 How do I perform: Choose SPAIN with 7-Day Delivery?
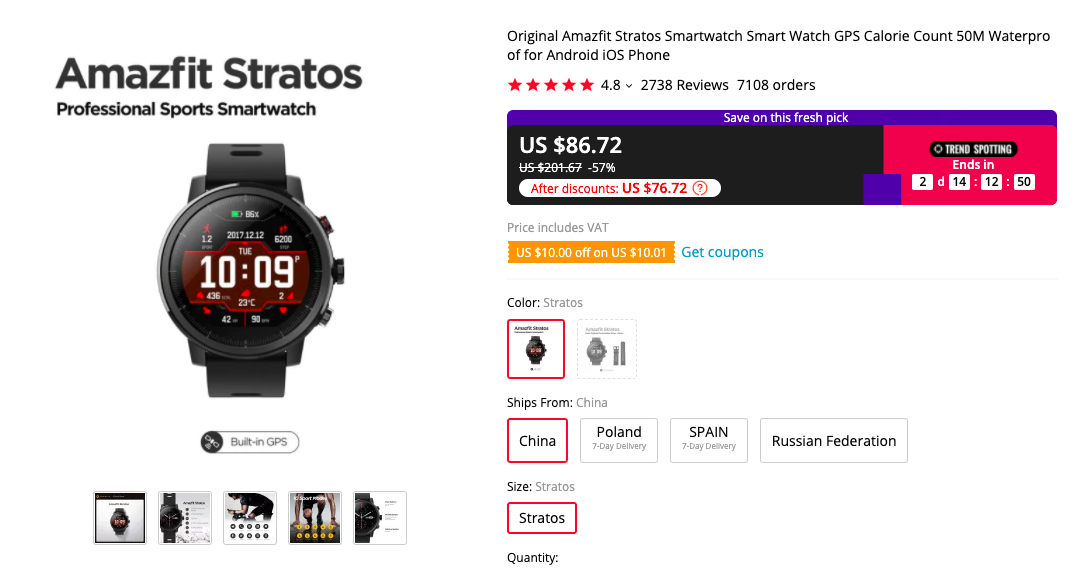pos(708,440)
